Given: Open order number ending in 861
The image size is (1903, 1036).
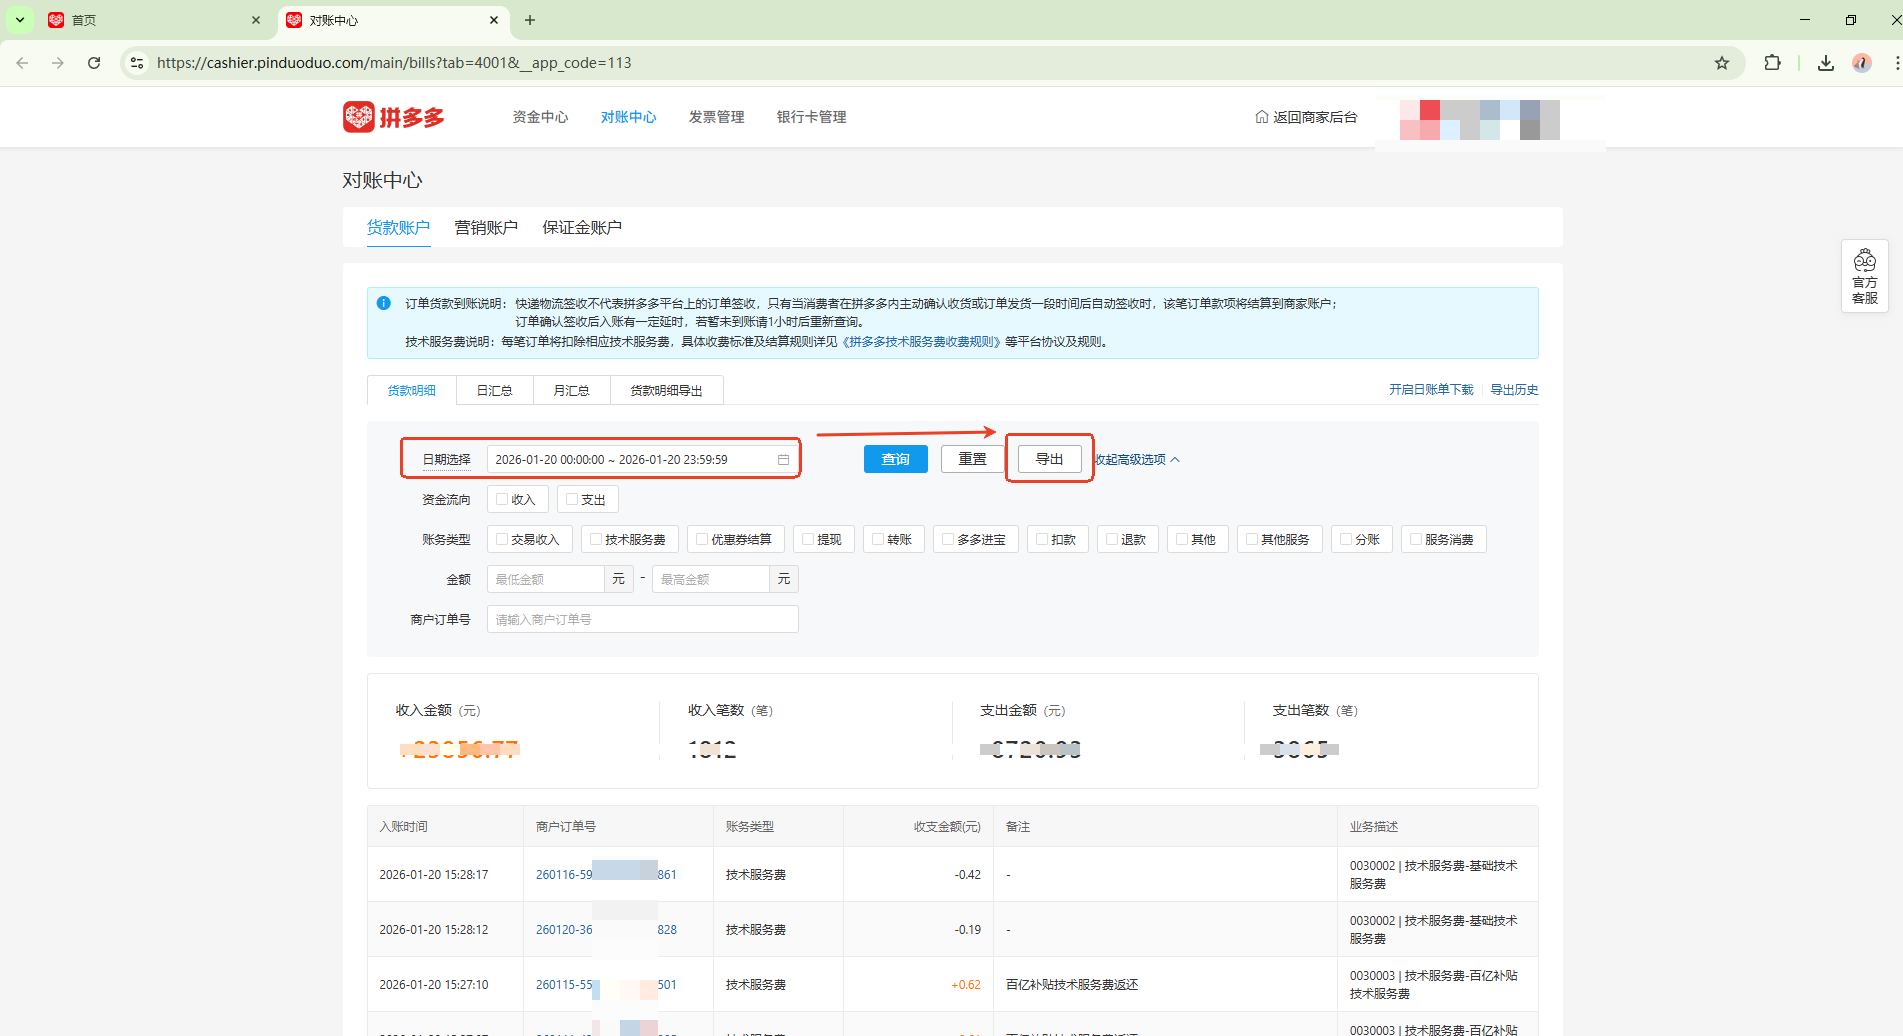Looking at the screenshot, I should coord(606,875).
